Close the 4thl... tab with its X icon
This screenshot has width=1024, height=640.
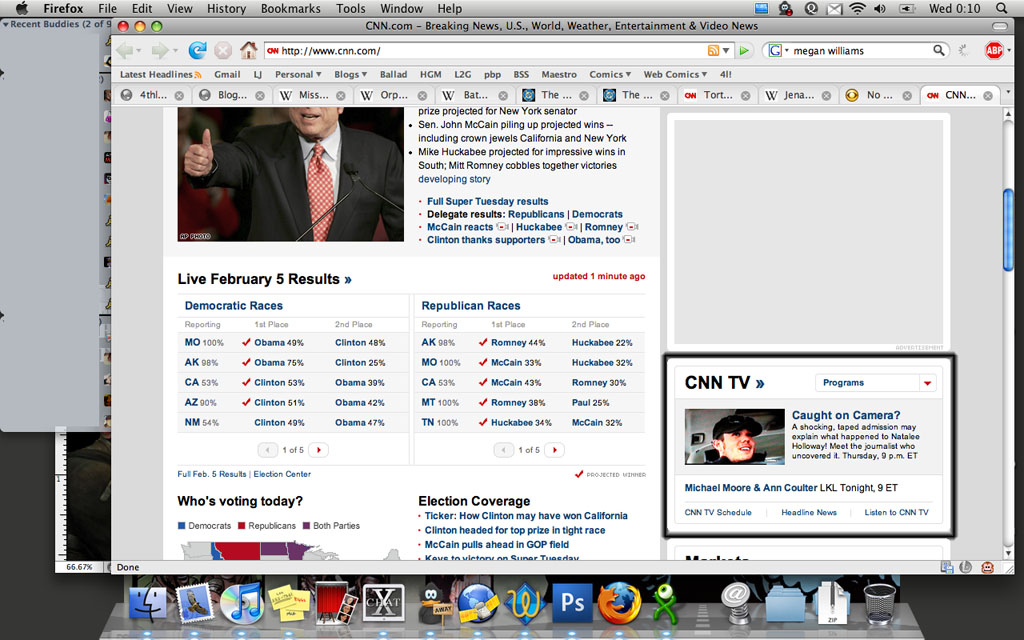179,96
